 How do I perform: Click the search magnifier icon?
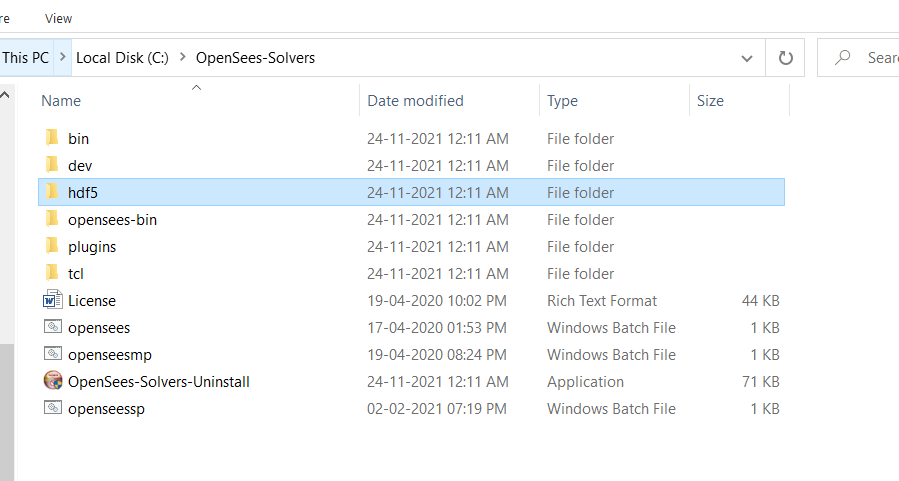[x=842, y=57]
